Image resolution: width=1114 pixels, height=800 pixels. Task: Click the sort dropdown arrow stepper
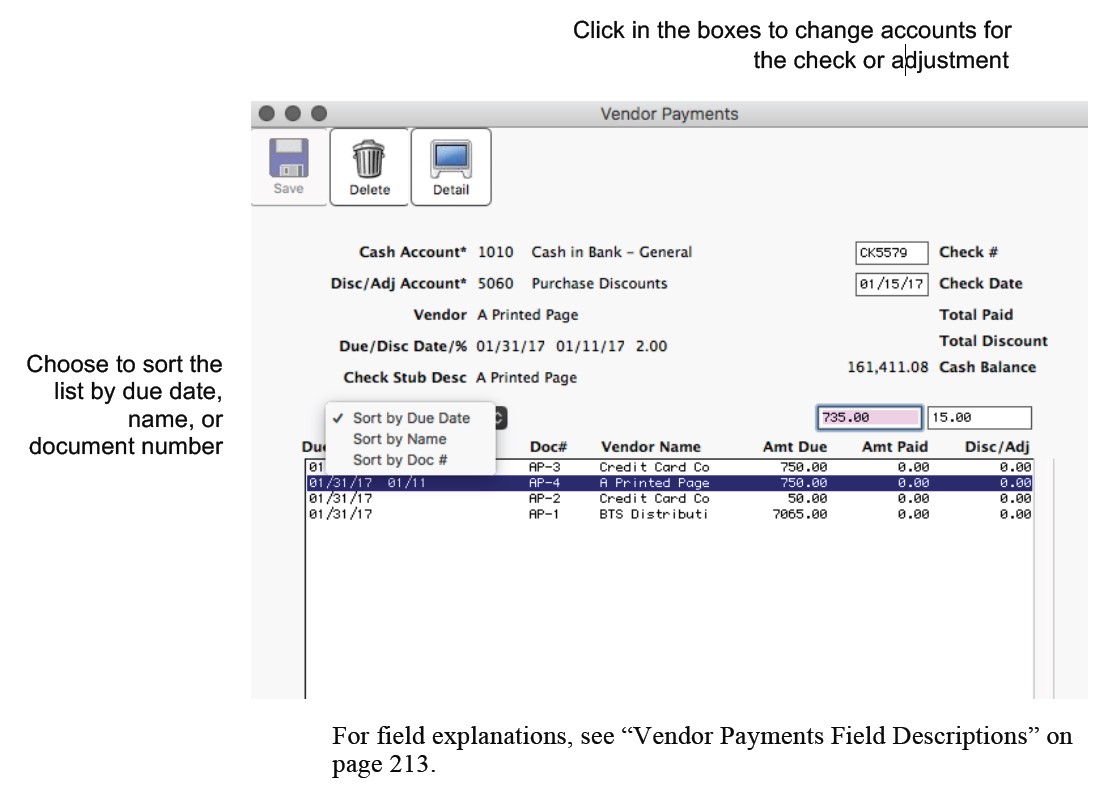tap(501, 418)
